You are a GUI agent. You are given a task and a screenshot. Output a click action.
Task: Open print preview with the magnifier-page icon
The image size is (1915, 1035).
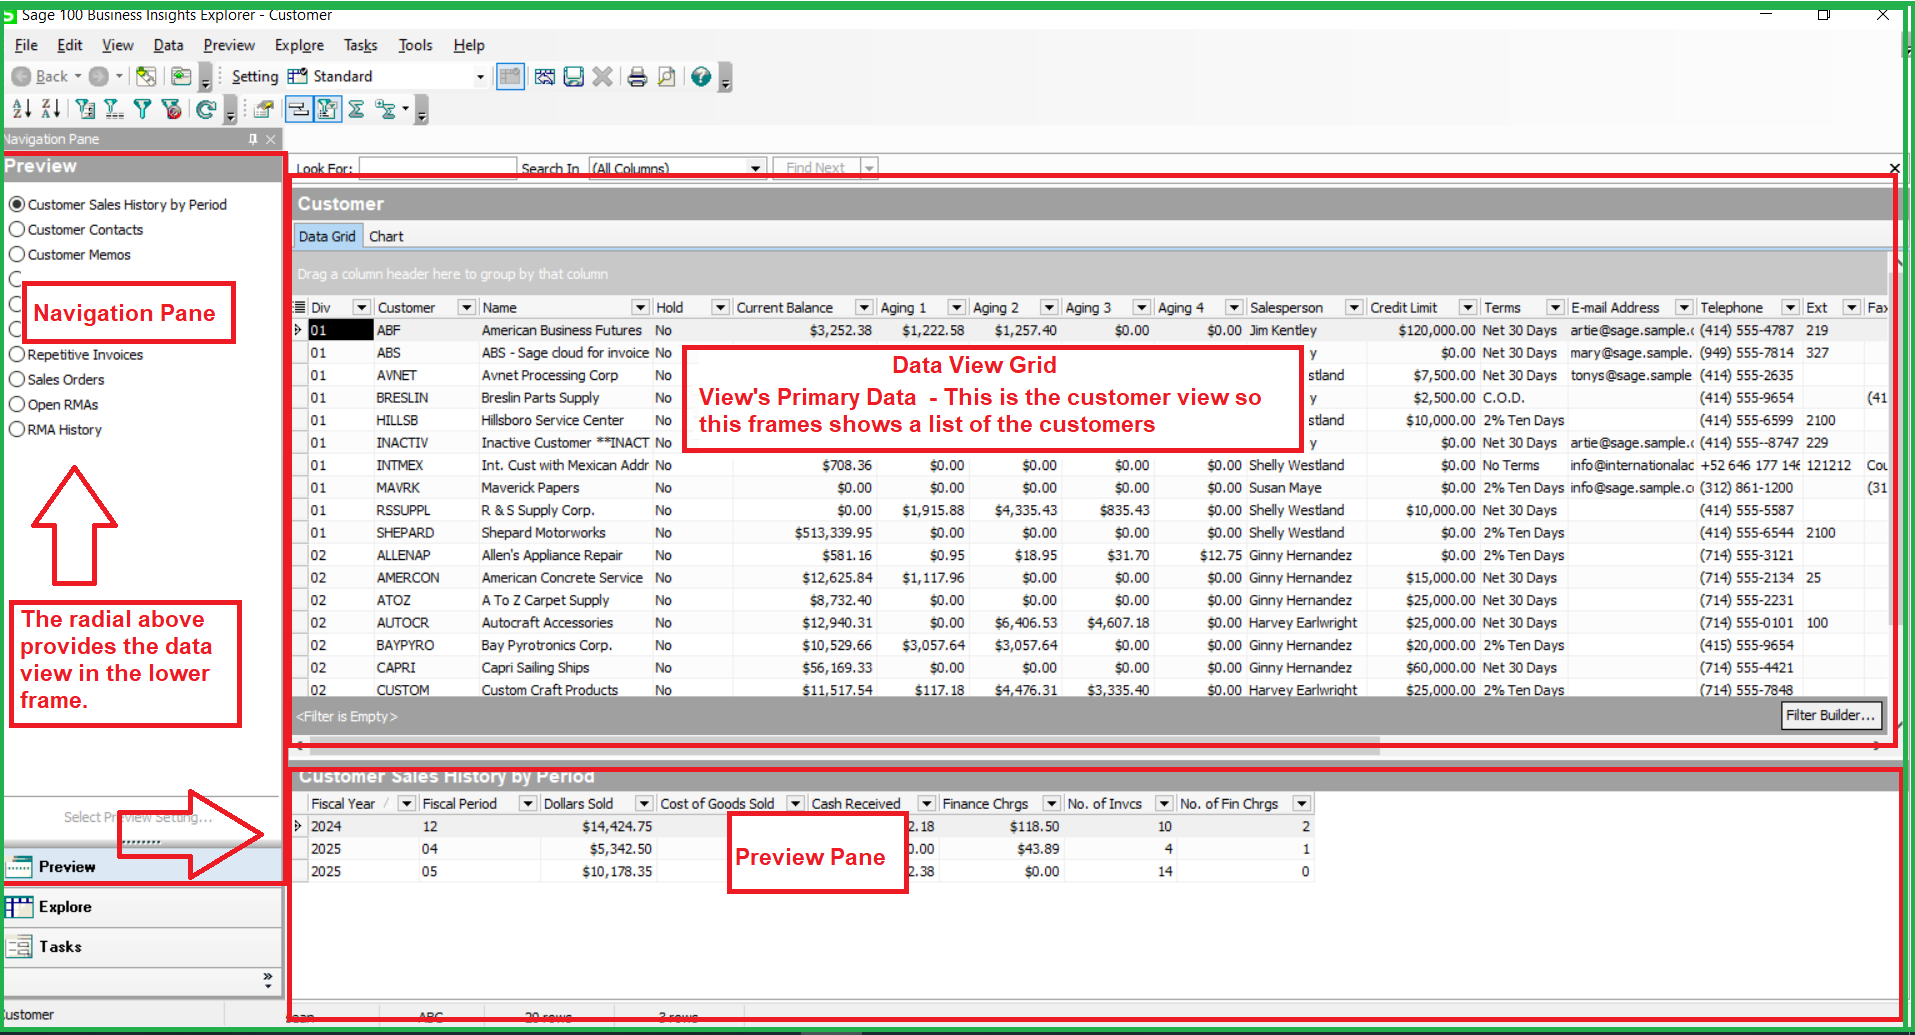pyautogui.click(x=667, y=76)
